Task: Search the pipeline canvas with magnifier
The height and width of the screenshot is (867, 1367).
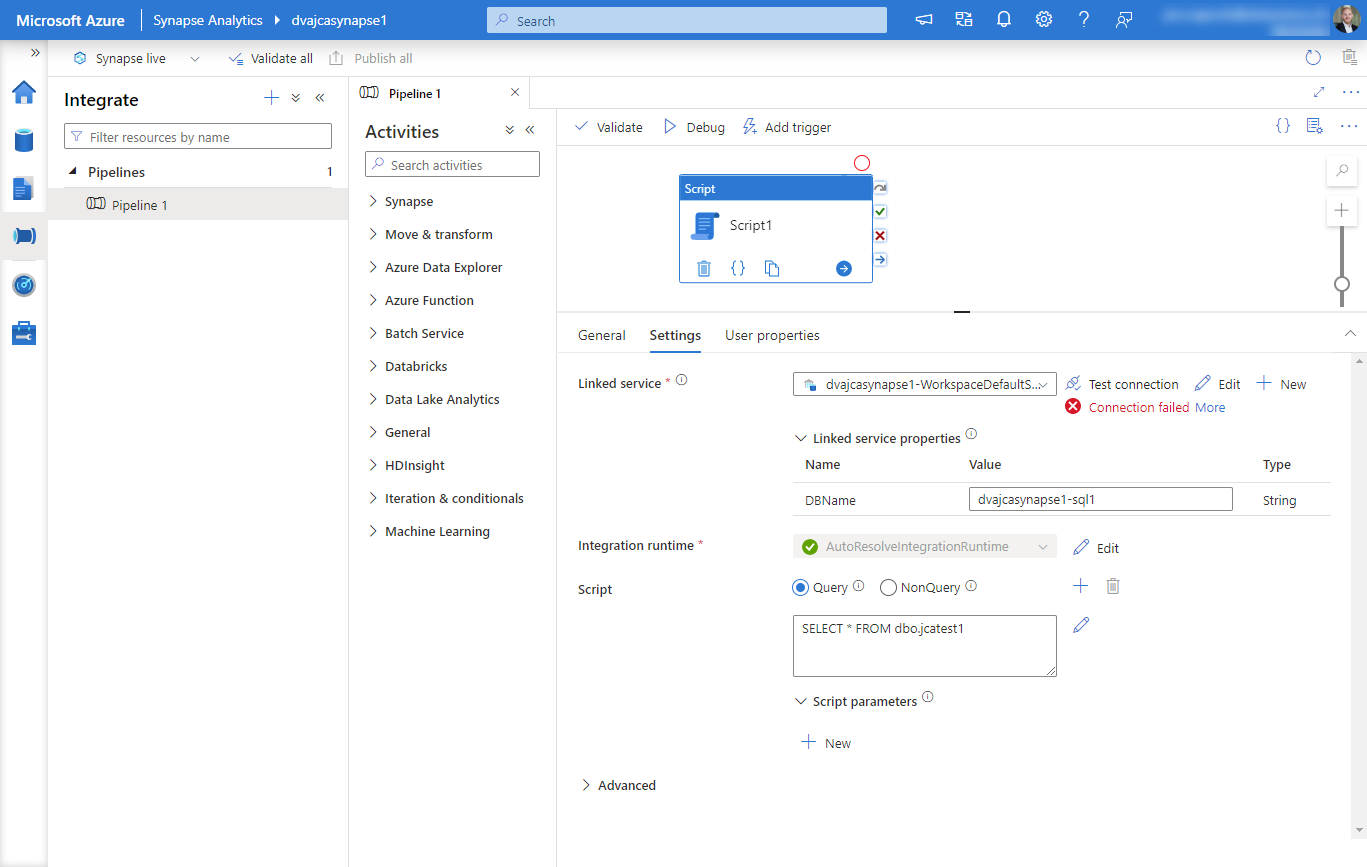Action: pos(1342,171)
